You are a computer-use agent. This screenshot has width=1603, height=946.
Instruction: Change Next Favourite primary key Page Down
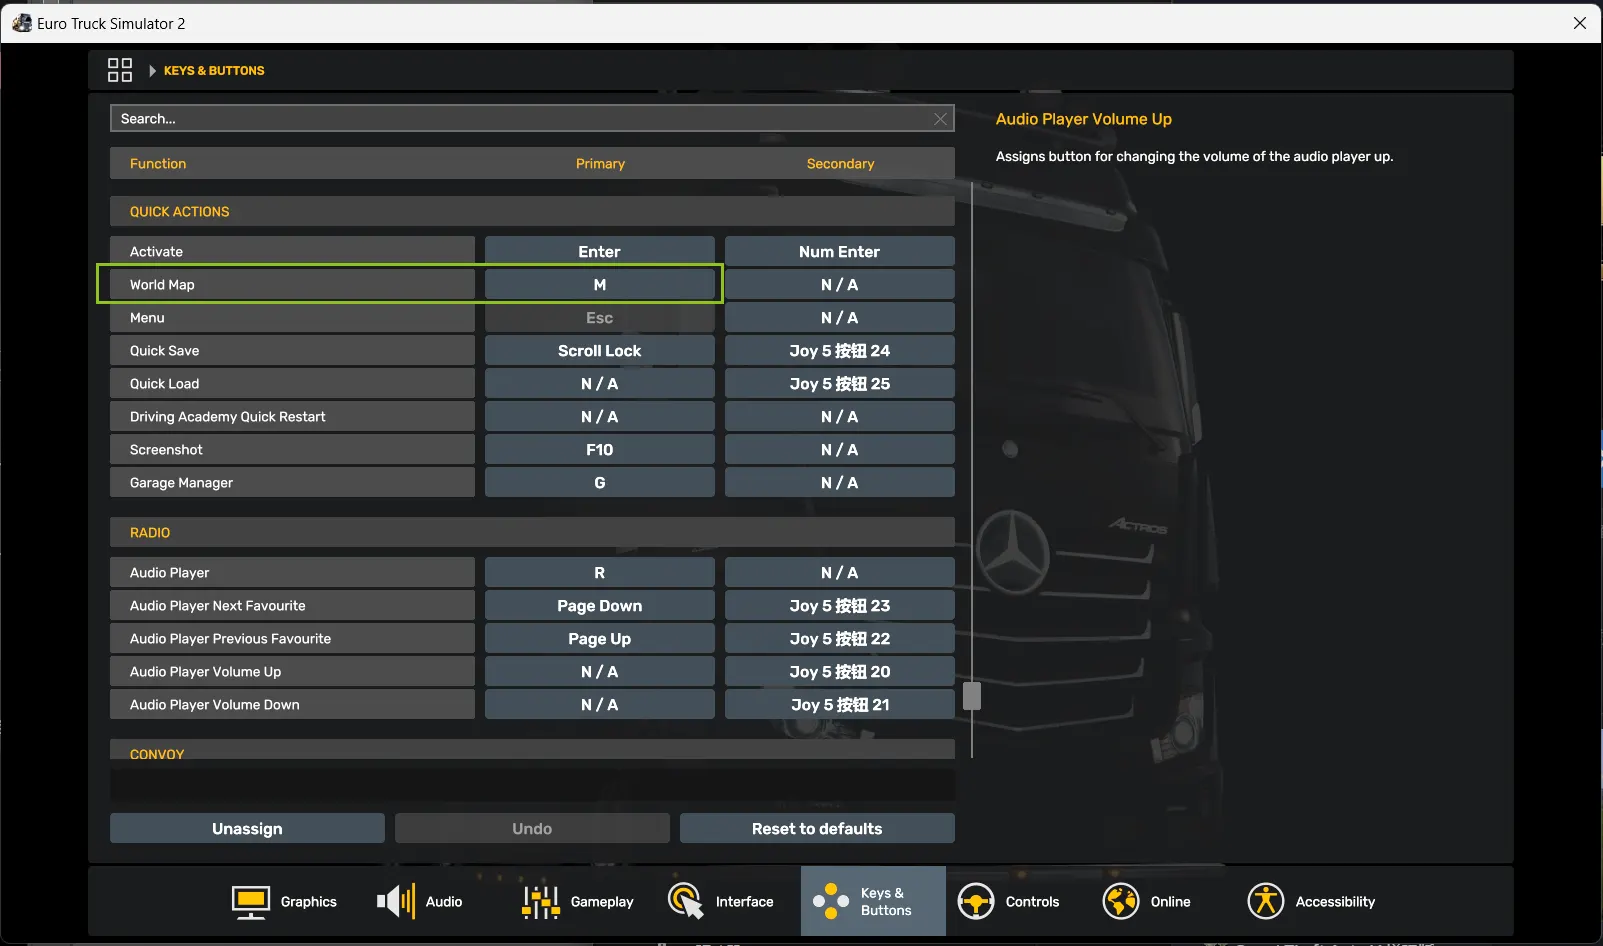click(600, 606)
